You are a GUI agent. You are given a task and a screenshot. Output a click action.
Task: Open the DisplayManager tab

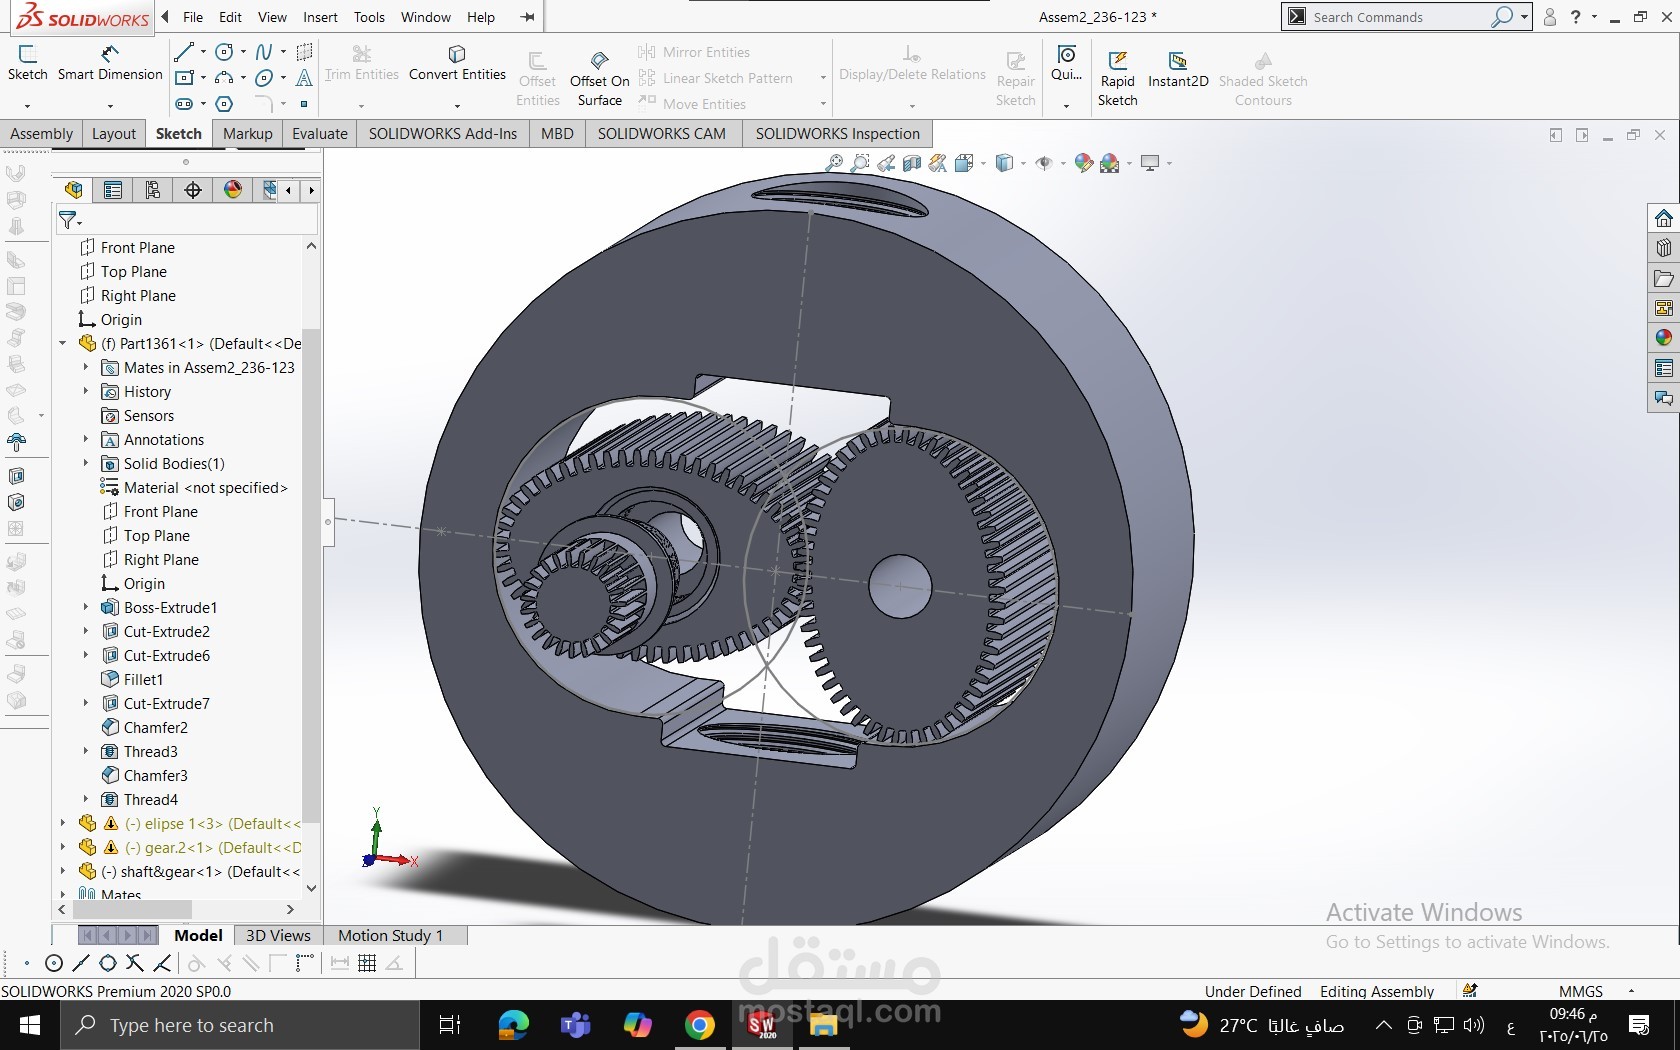click(233, 190)
